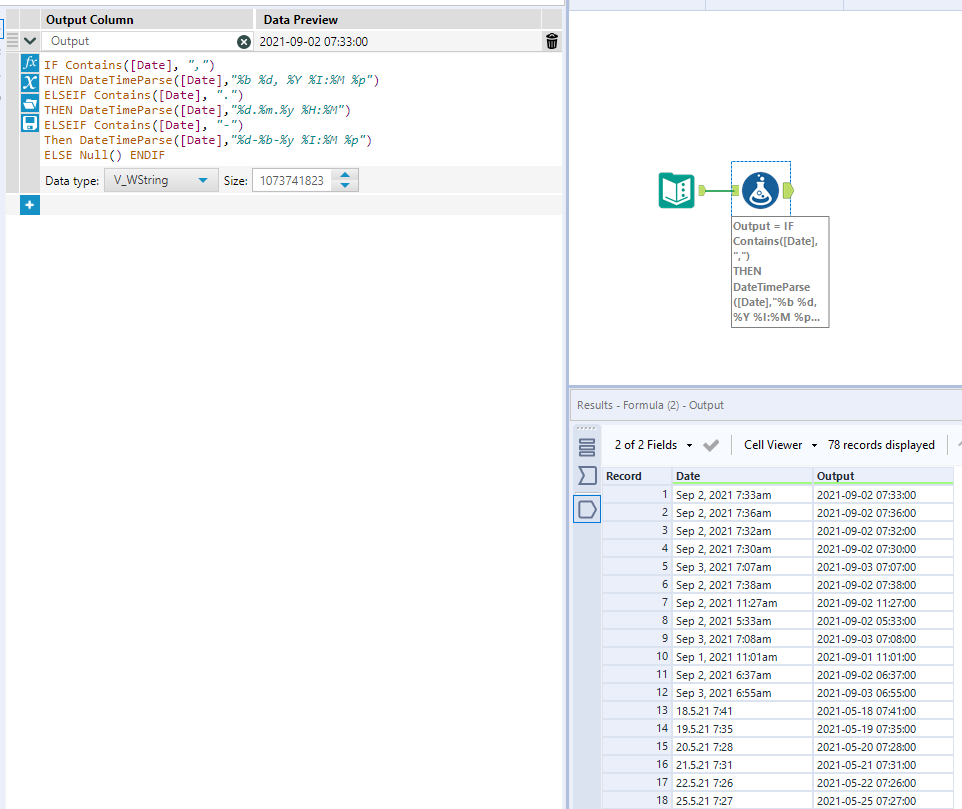The width and height of the screenshot is (962, 809).
Task: Open recent and saved expressions folder icon
Action: (30, 103)
